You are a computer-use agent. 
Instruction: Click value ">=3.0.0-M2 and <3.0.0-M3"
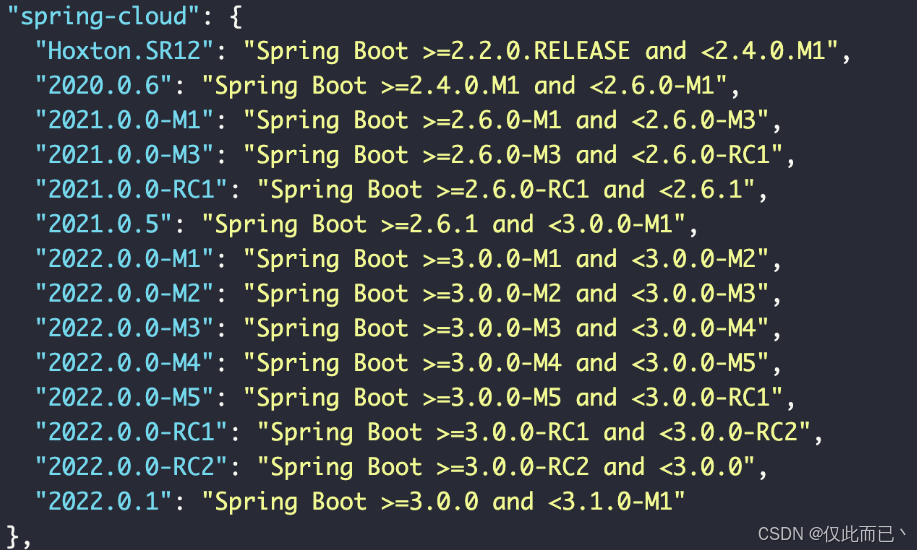590,293
